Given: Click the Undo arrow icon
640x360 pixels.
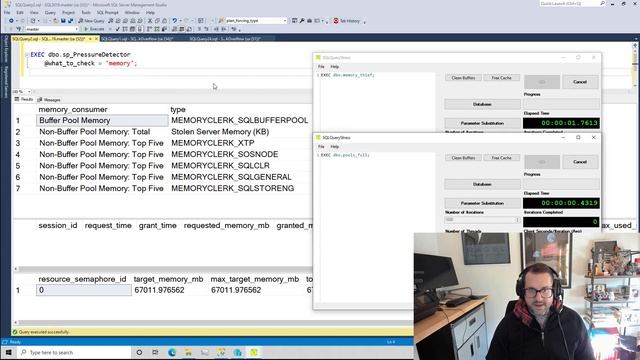Looking at the screenshot, I should pos(175,20).
